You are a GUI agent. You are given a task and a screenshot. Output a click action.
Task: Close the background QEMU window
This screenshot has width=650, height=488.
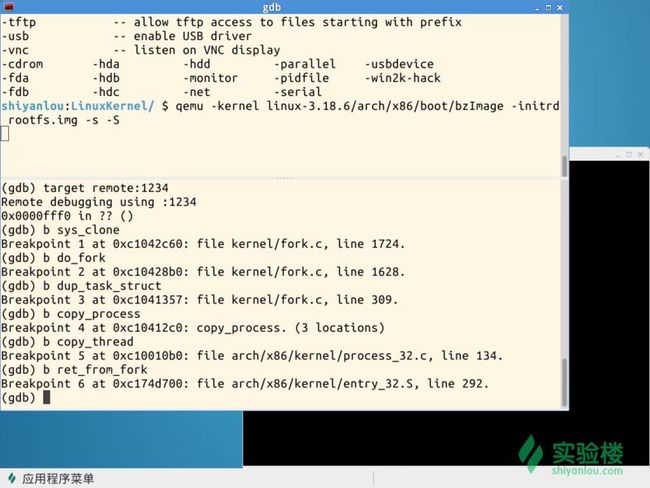coord(640,154)
